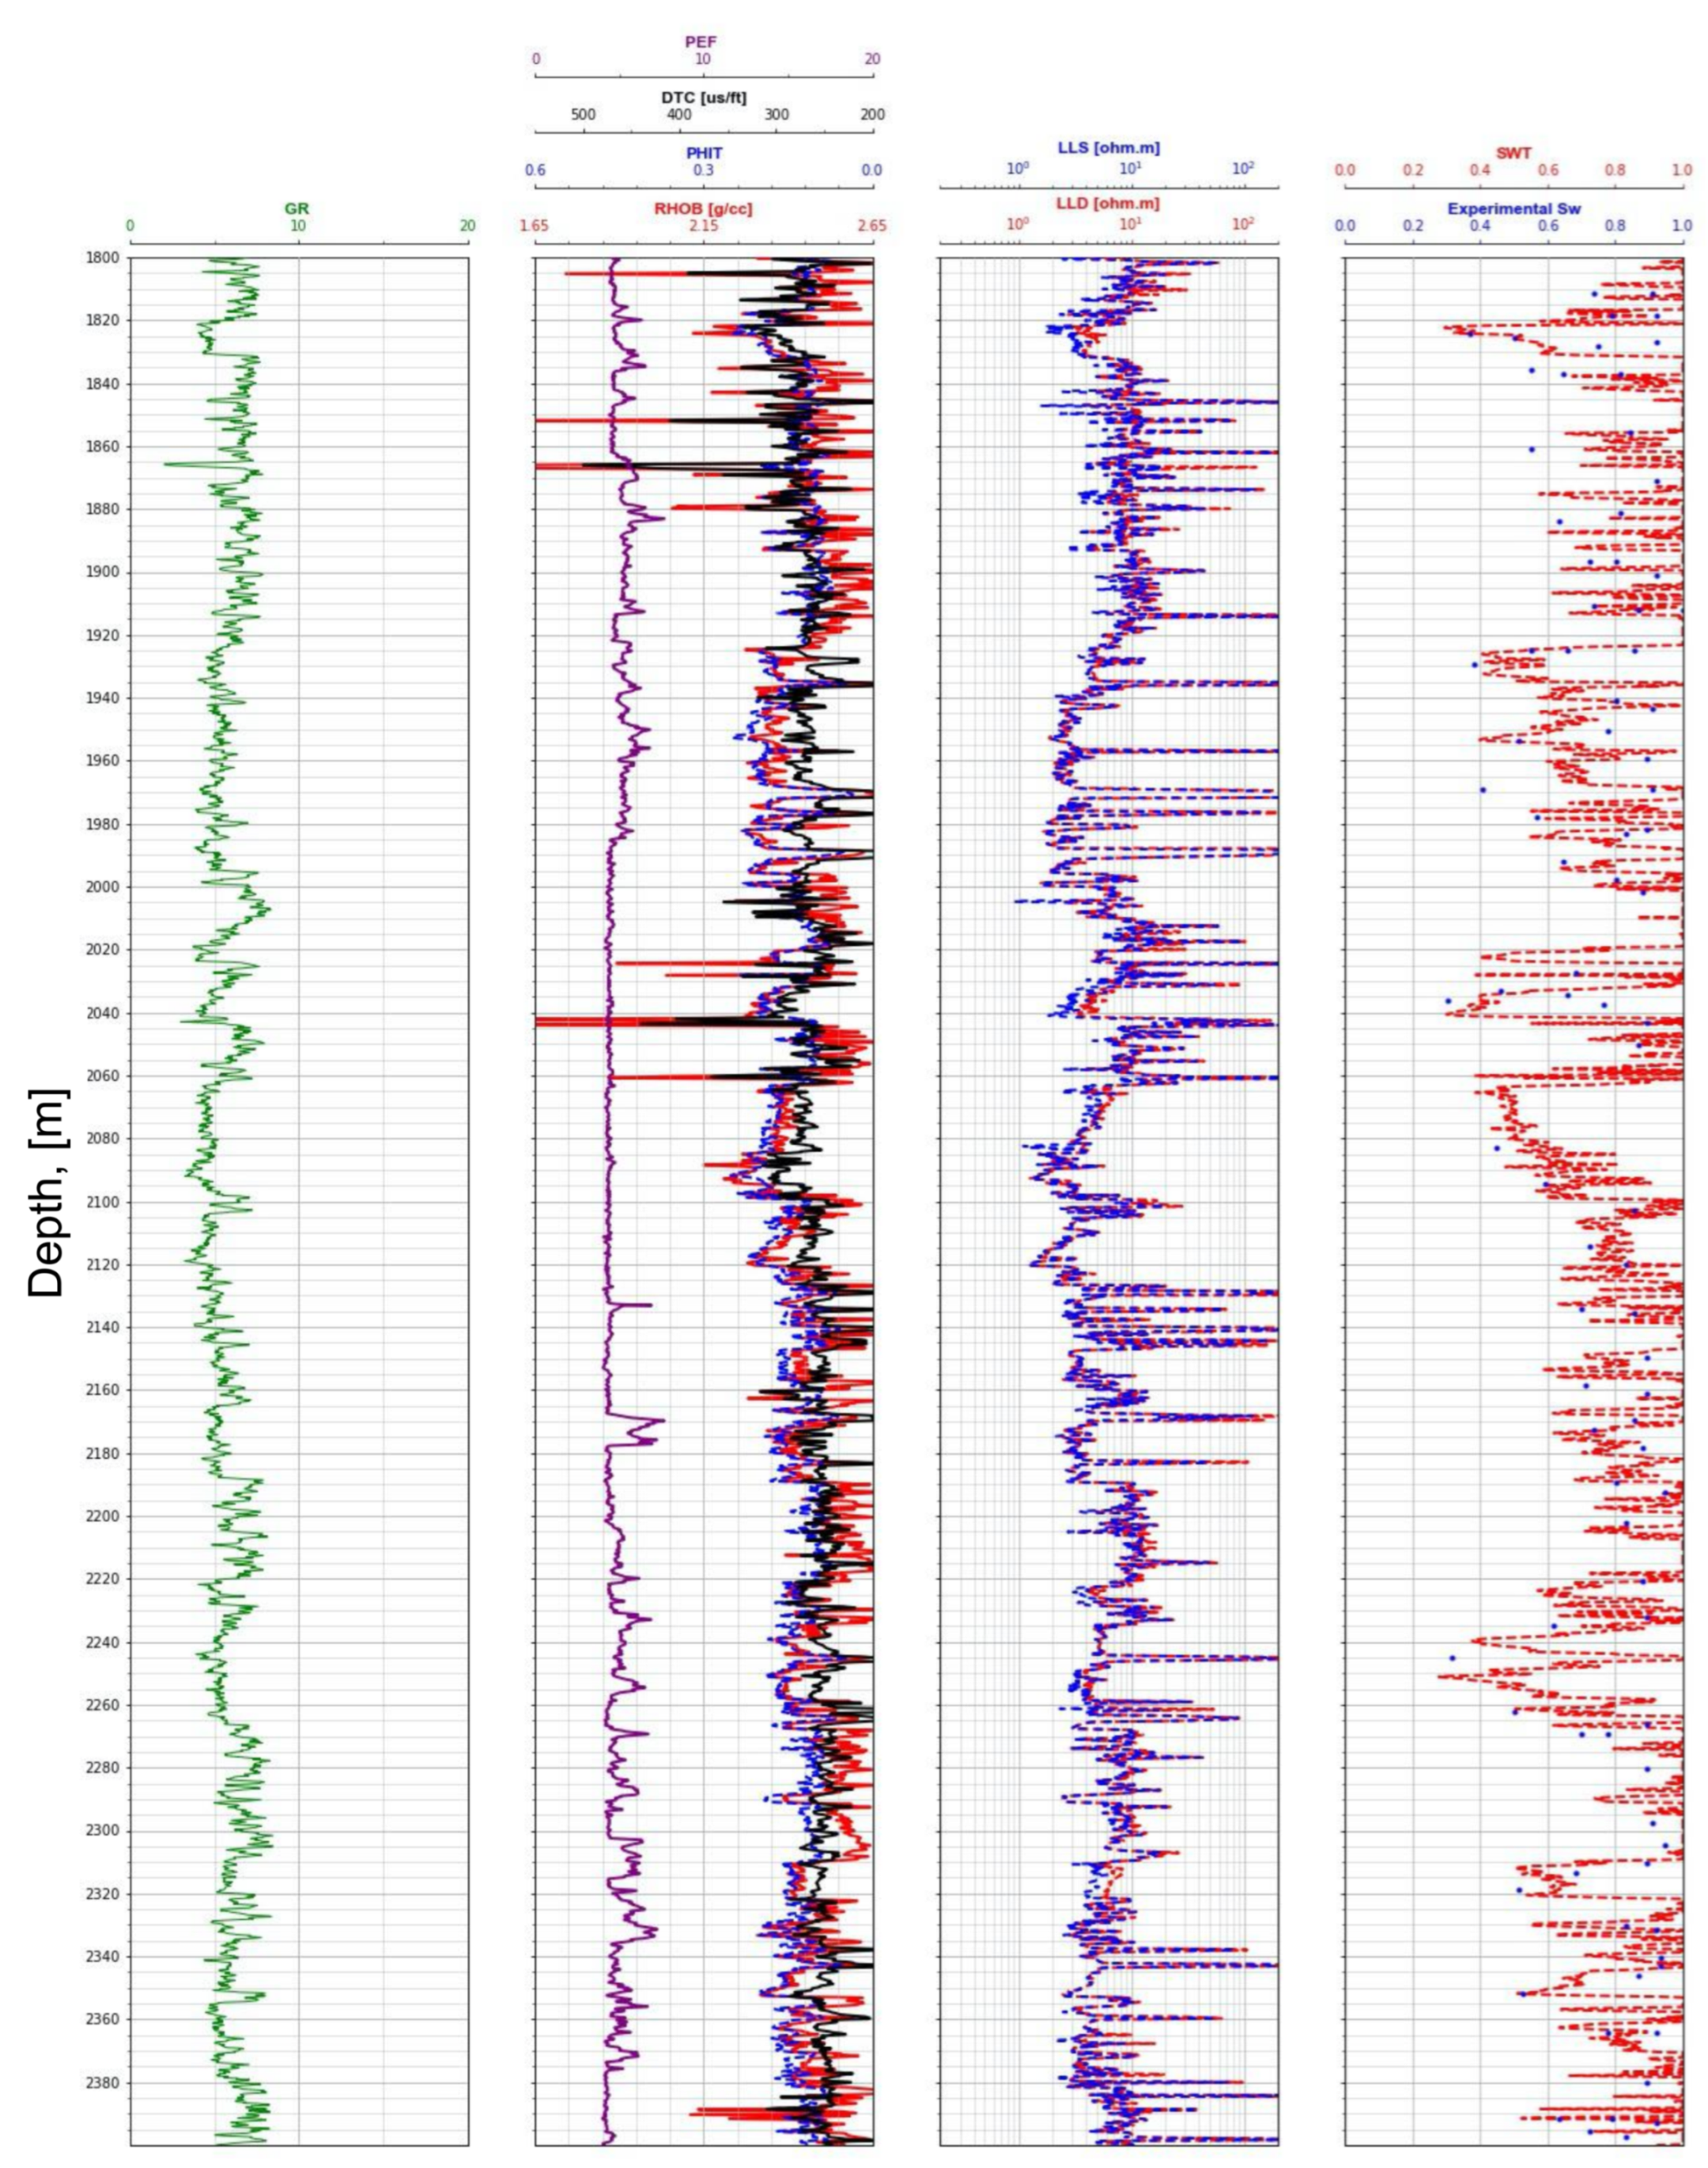Click the RHOB [g/cc] axis label
The width and height of the screenshot is (1708, 2168).
tap(703, 208)
